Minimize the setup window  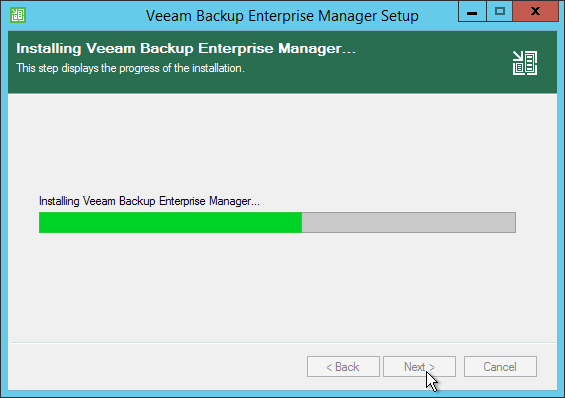point(472,12)
